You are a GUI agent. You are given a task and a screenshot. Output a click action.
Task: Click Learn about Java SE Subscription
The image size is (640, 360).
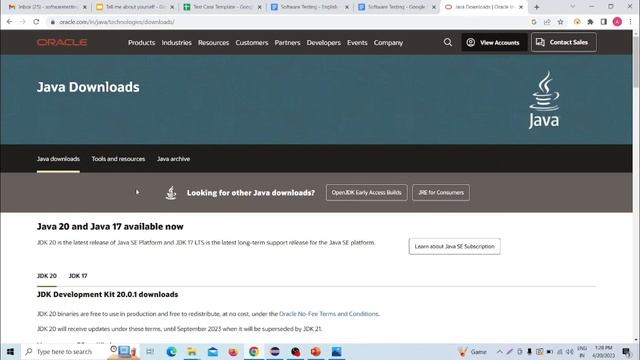click(454, 247)
